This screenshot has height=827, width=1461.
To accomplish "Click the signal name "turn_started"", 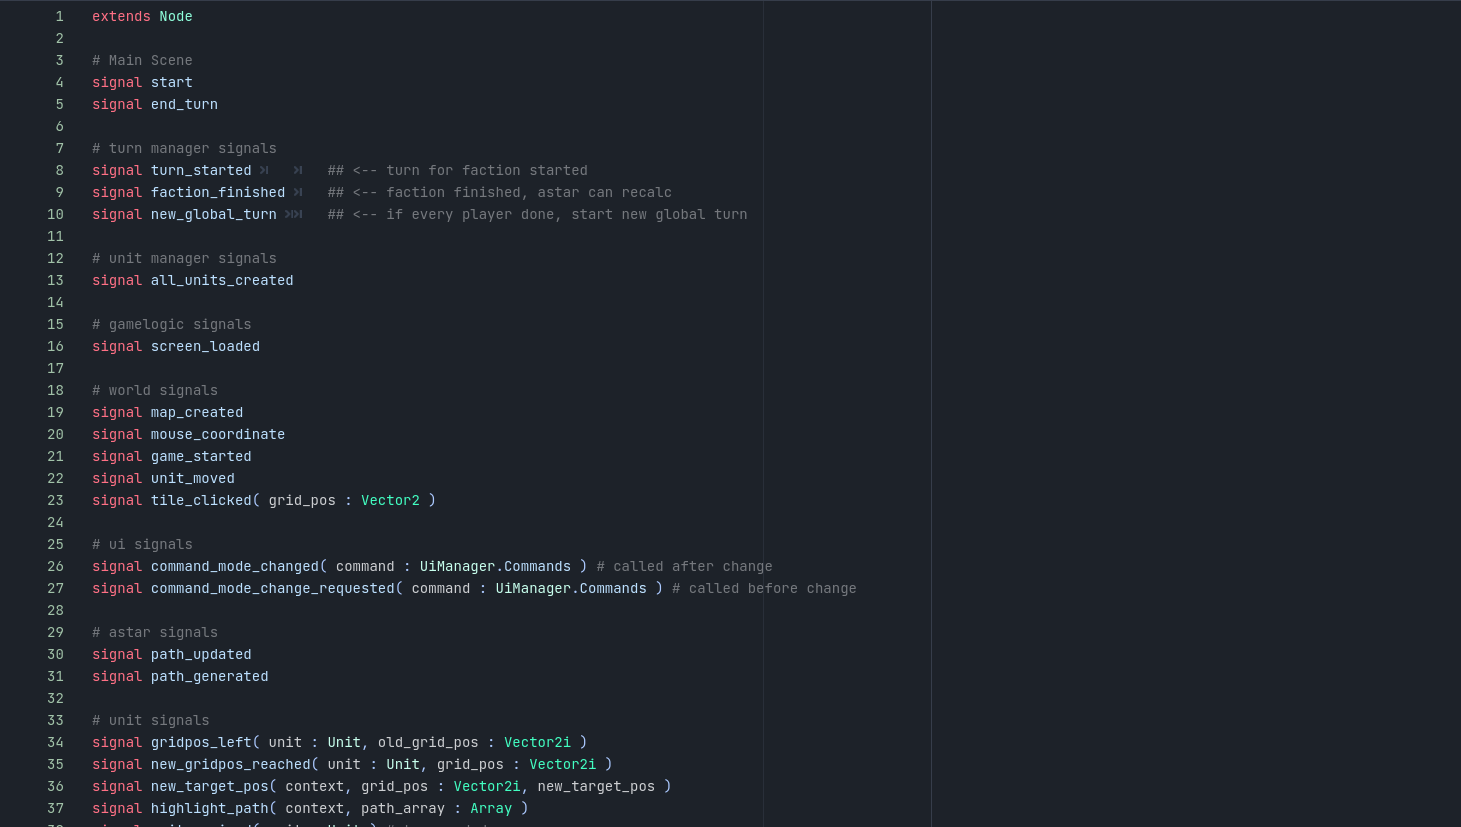I will click(201, 170).
